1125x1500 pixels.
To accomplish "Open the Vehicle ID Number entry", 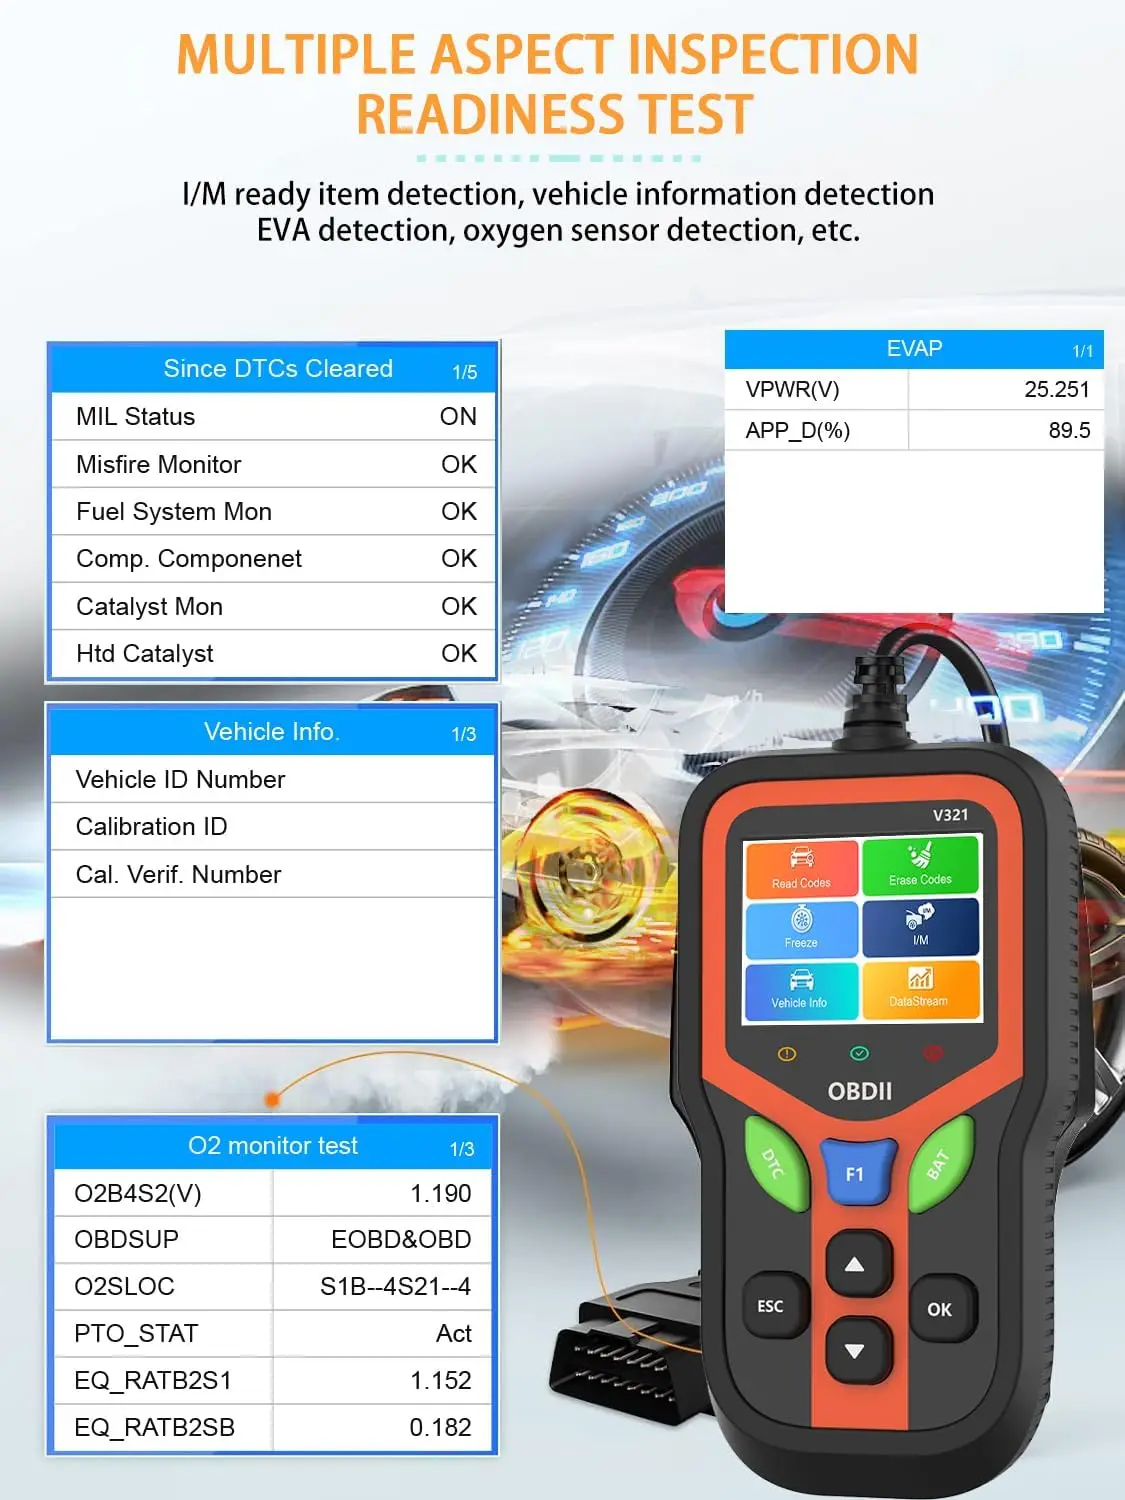I will click(273, 779).
